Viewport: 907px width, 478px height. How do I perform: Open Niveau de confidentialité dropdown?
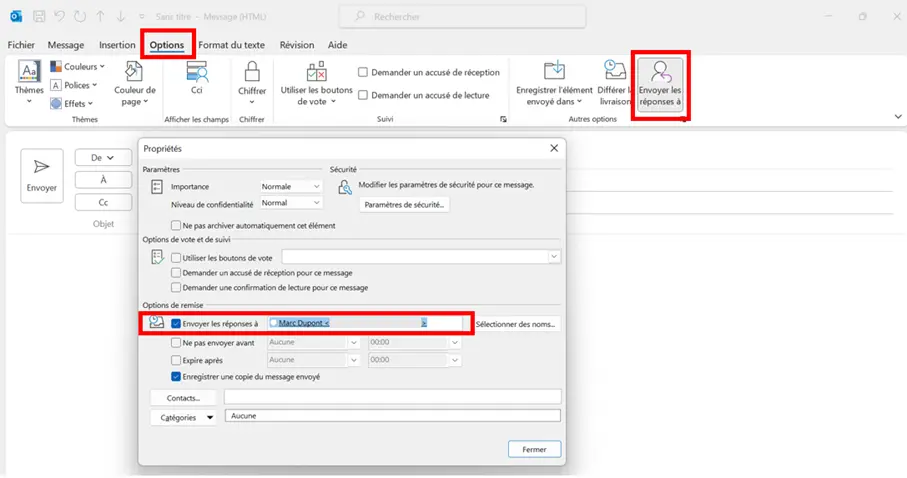click(290, 203)
